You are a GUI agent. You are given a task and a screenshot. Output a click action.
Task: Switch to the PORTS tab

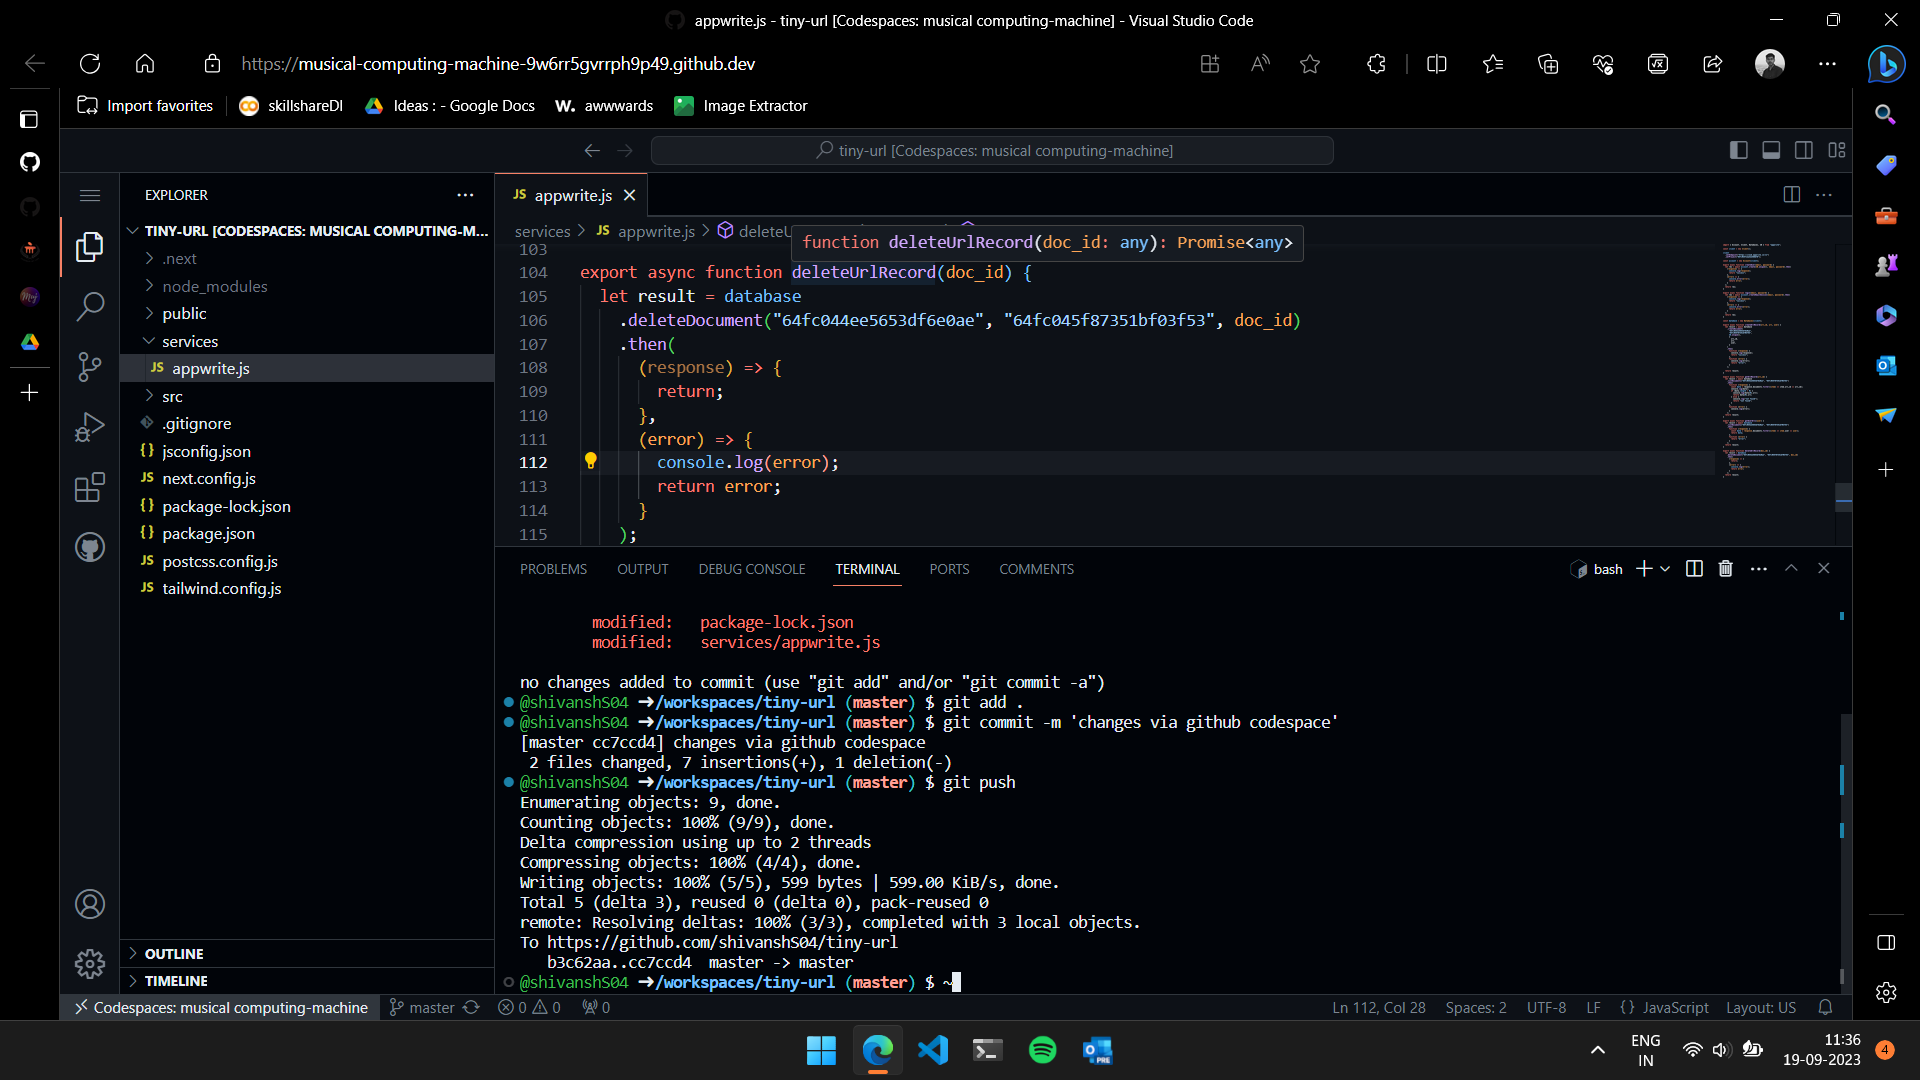pyautogui.click(x=948, y=568)
